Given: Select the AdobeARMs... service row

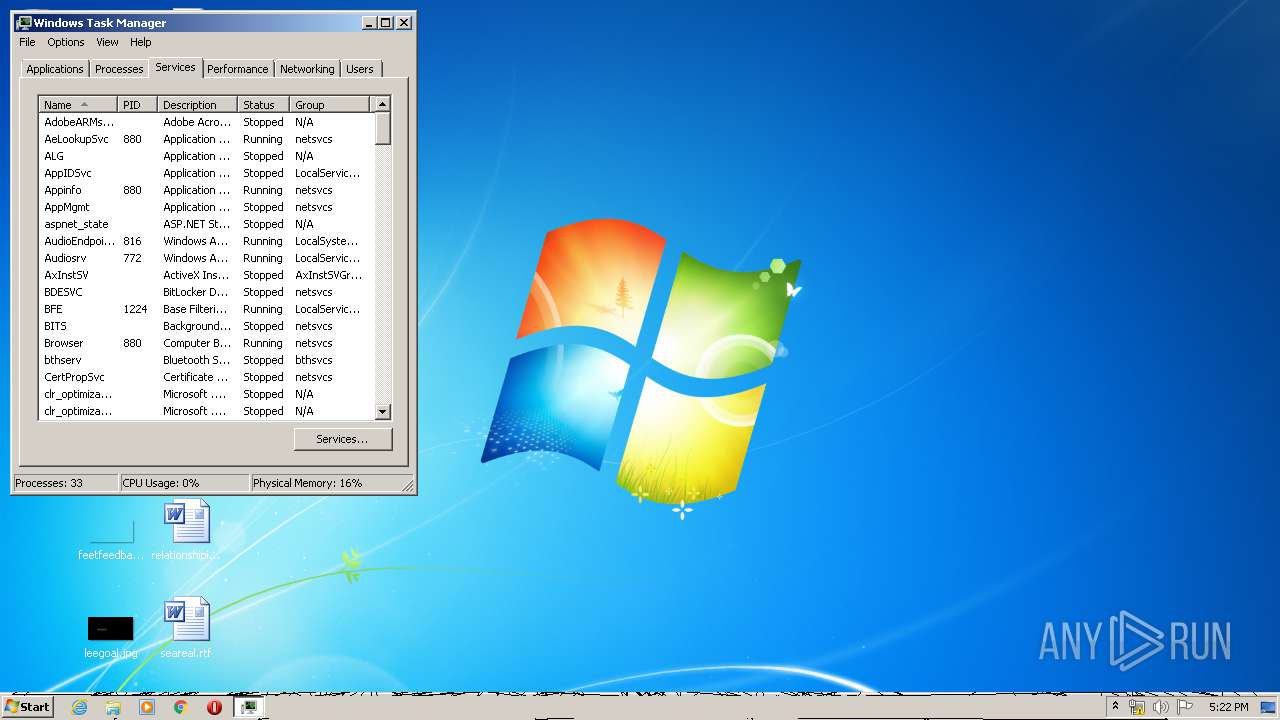Looking at the screenshot, I should pyautogui.click(x=206, y=122).
